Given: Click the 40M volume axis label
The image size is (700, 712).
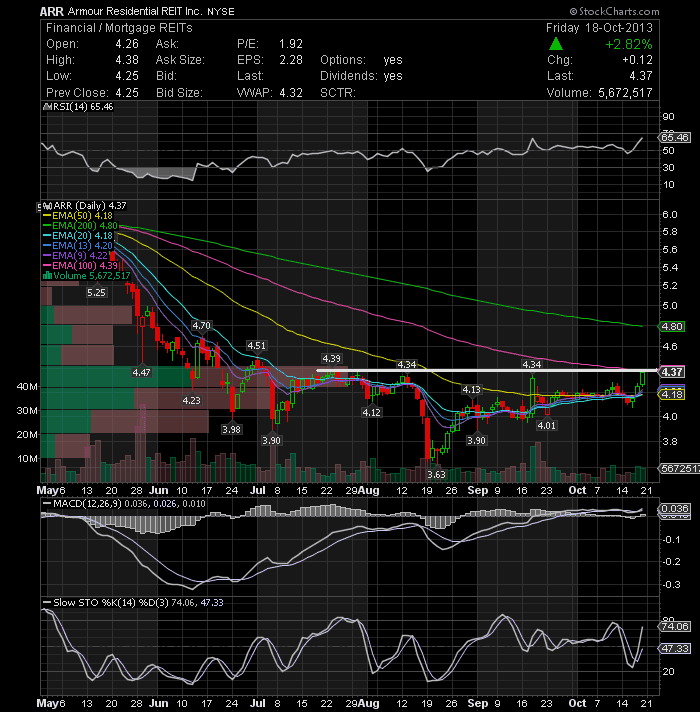Looking at the screenshot, I should pyautogui.click(x=27, y=386).
